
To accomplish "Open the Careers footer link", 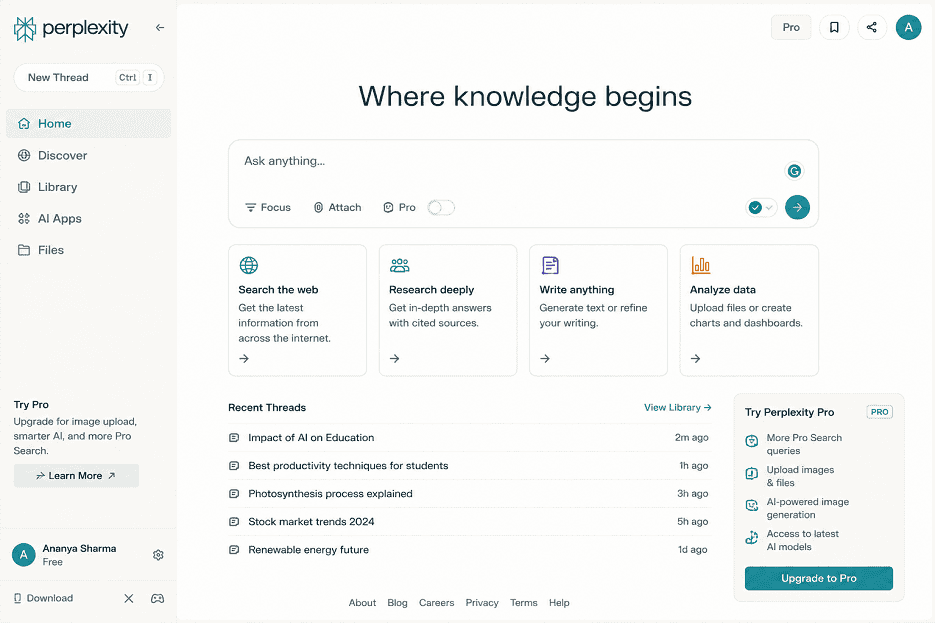I will [436, 603].
